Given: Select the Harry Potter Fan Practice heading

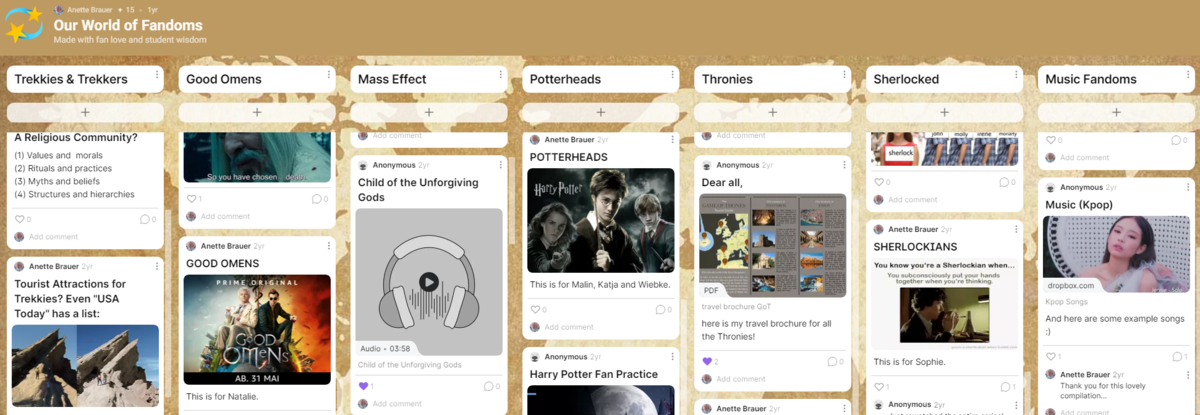Looking at the screenshot, I should [x=594, y=374].
